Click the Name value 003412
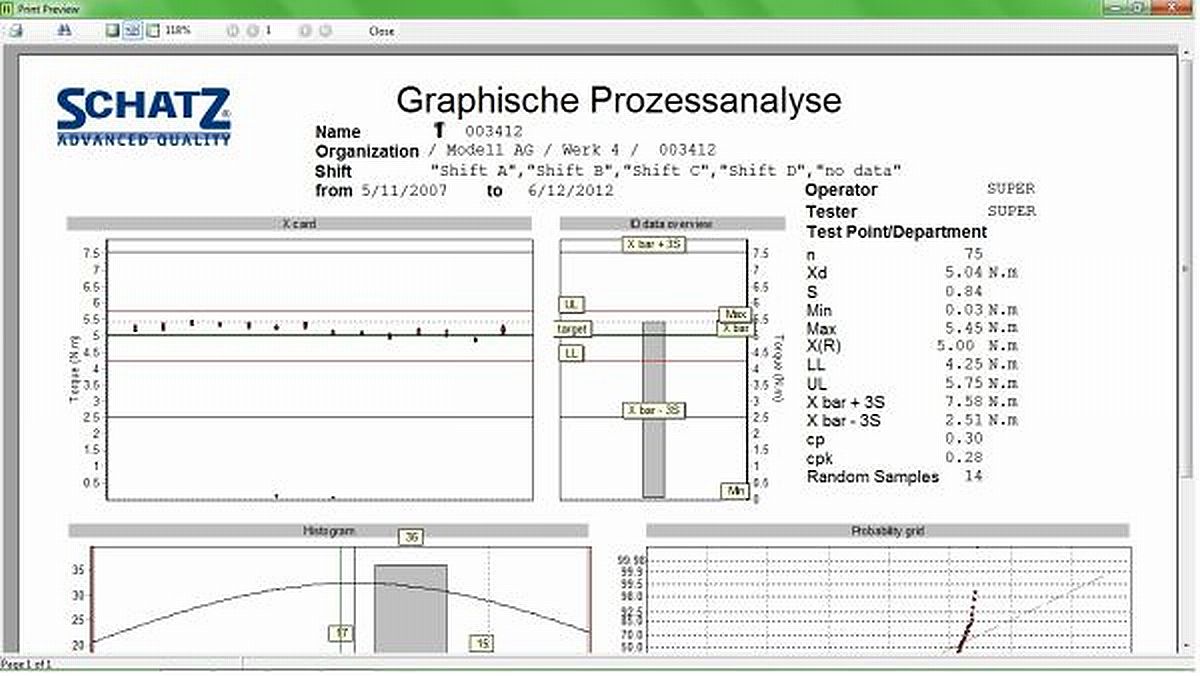The image size is (1200, 676). (493, 131)
